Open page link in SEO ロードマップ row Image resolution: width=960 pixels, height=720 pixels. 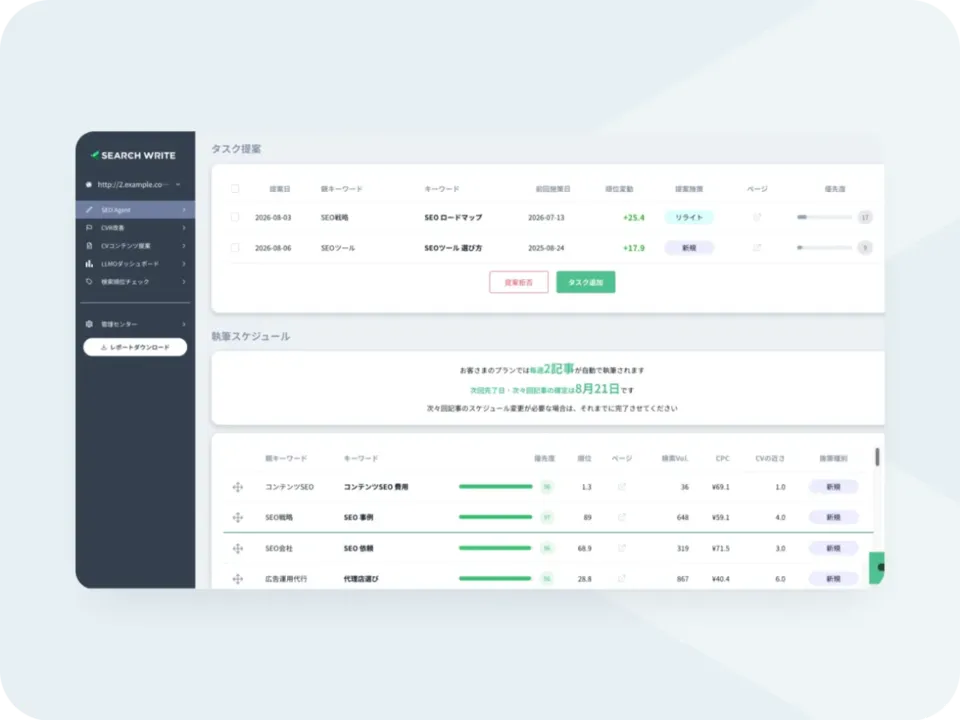pos(757,217)
